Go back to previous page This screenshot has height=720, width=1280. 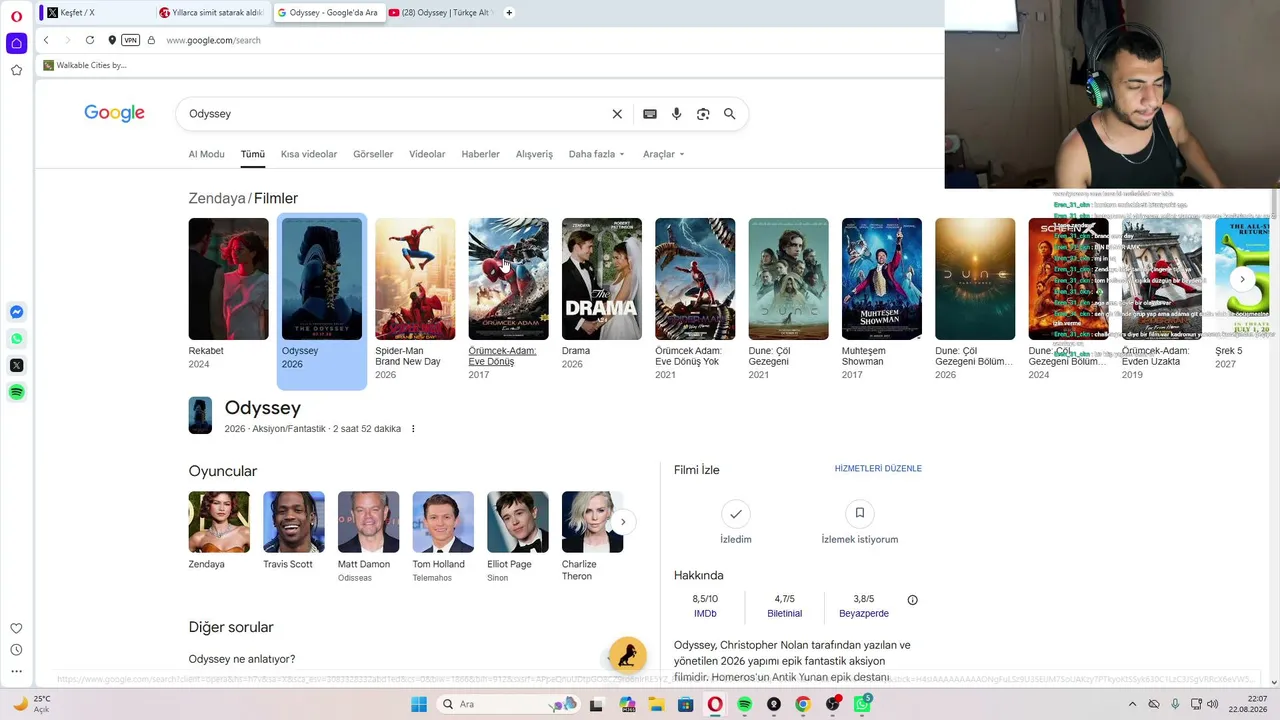pos(46,40)
